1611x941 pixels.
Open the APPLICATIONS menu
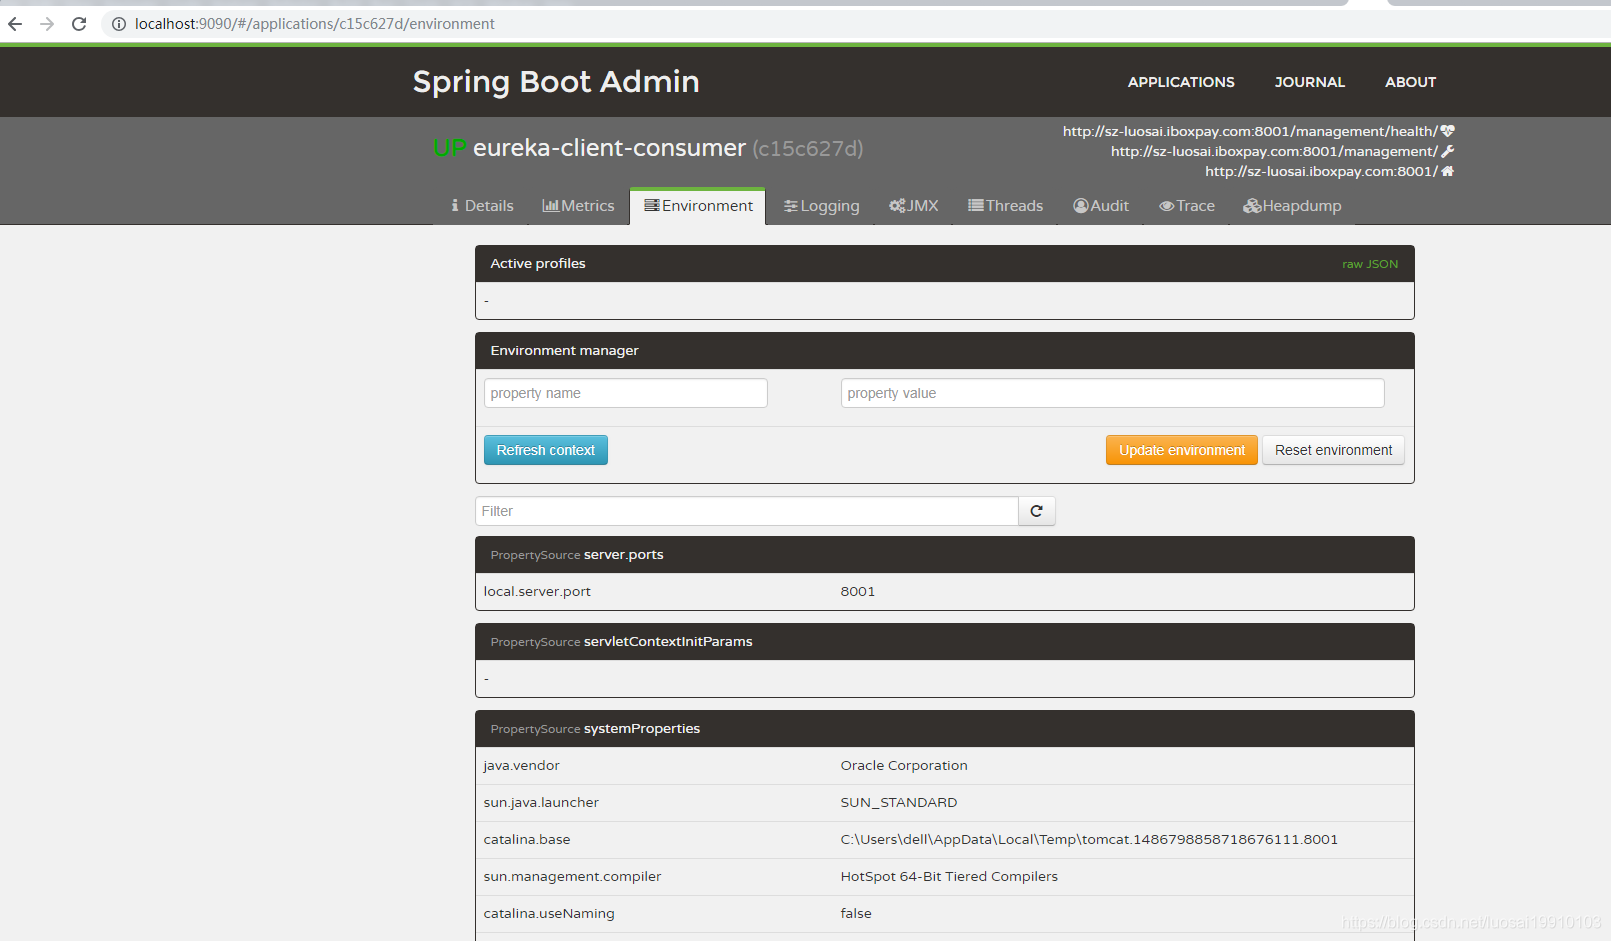coord(1181,82)
